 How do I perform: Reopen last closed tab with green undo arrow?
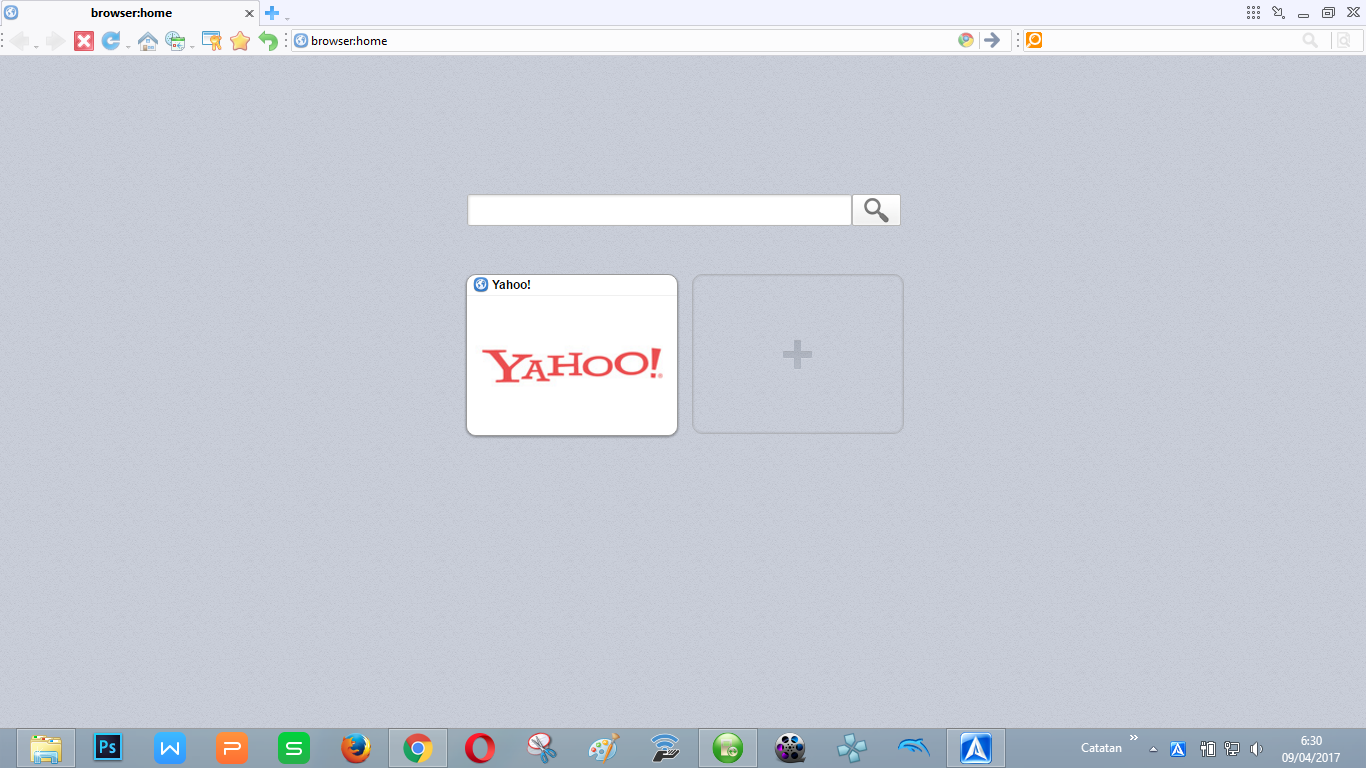267,40
